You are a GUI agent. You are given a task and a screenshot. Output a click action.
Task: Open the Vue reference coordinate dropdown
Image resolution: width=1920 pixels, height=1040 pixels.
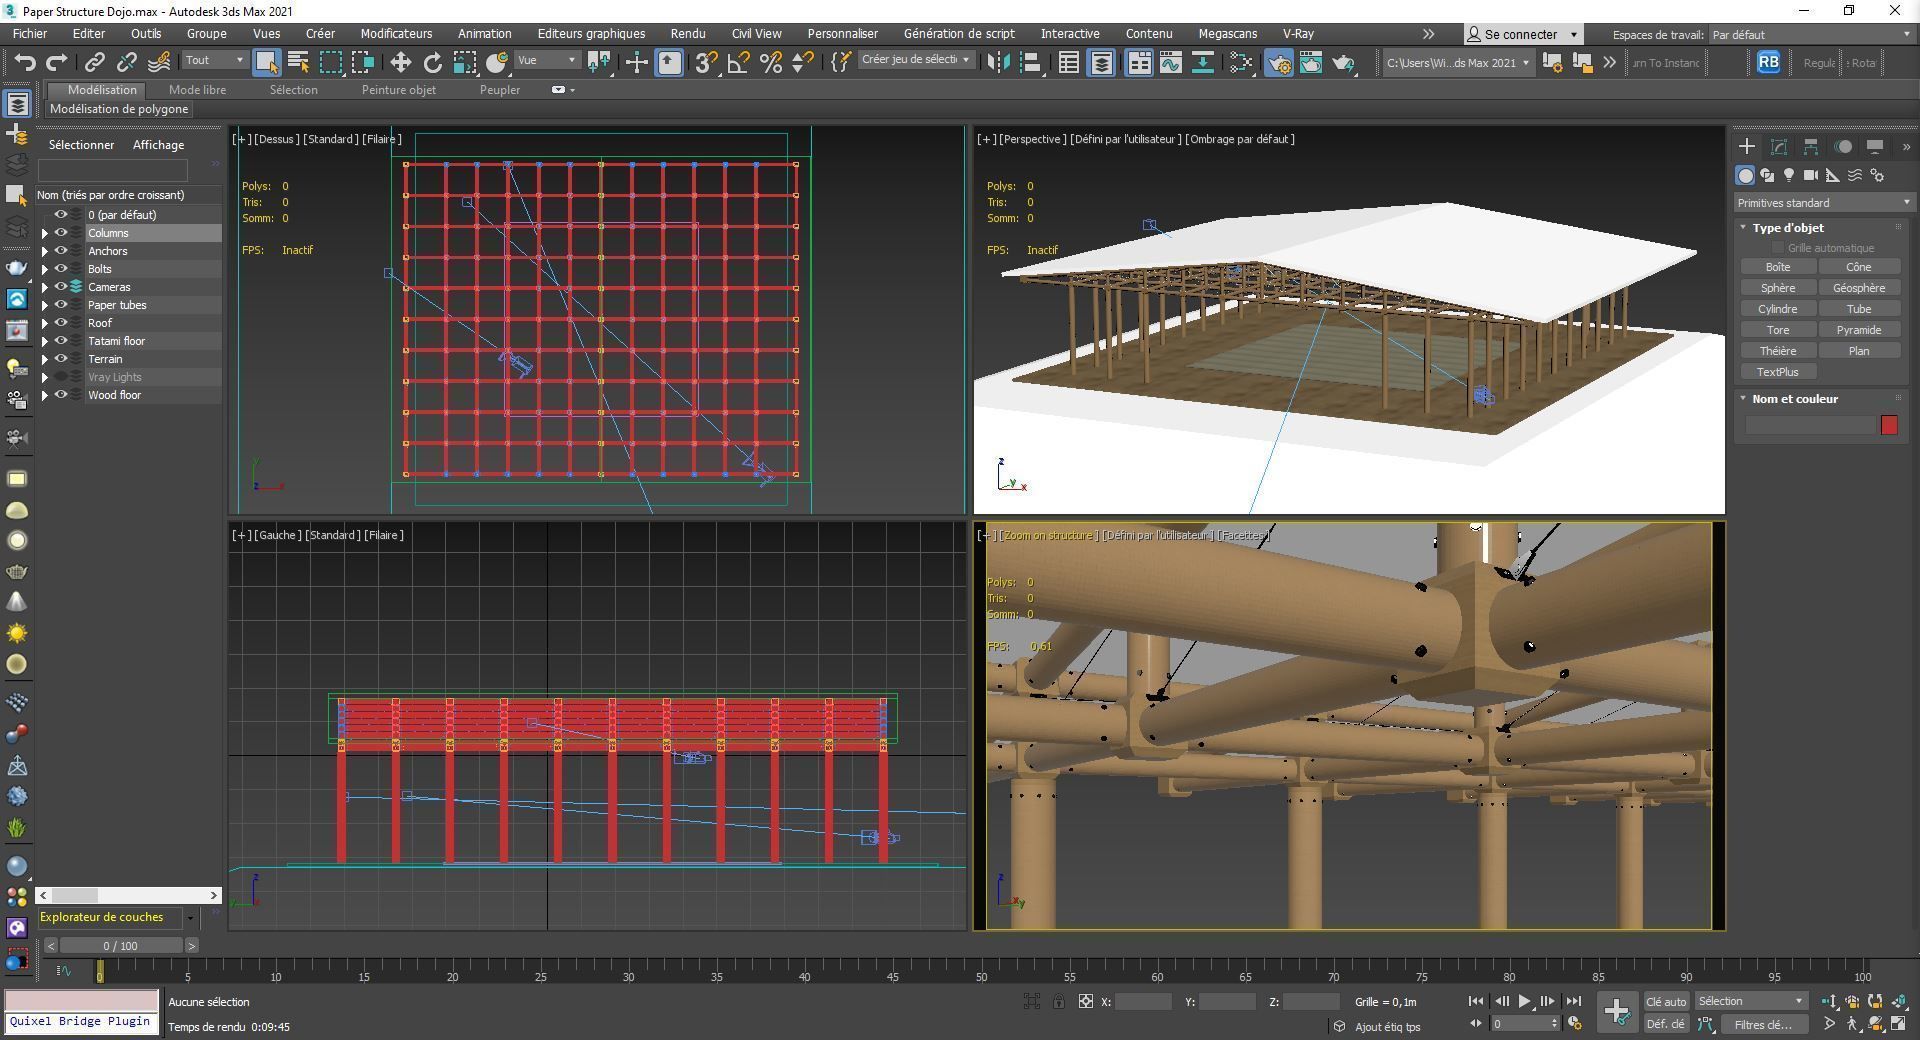(x=547, y=61)
